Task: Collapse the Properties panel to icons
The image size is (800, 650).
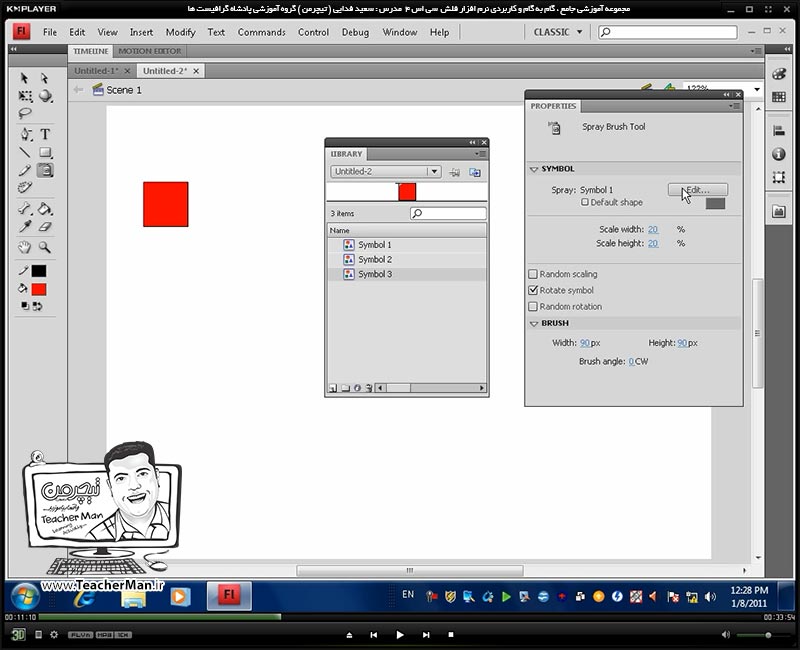Action: point(726,94)
